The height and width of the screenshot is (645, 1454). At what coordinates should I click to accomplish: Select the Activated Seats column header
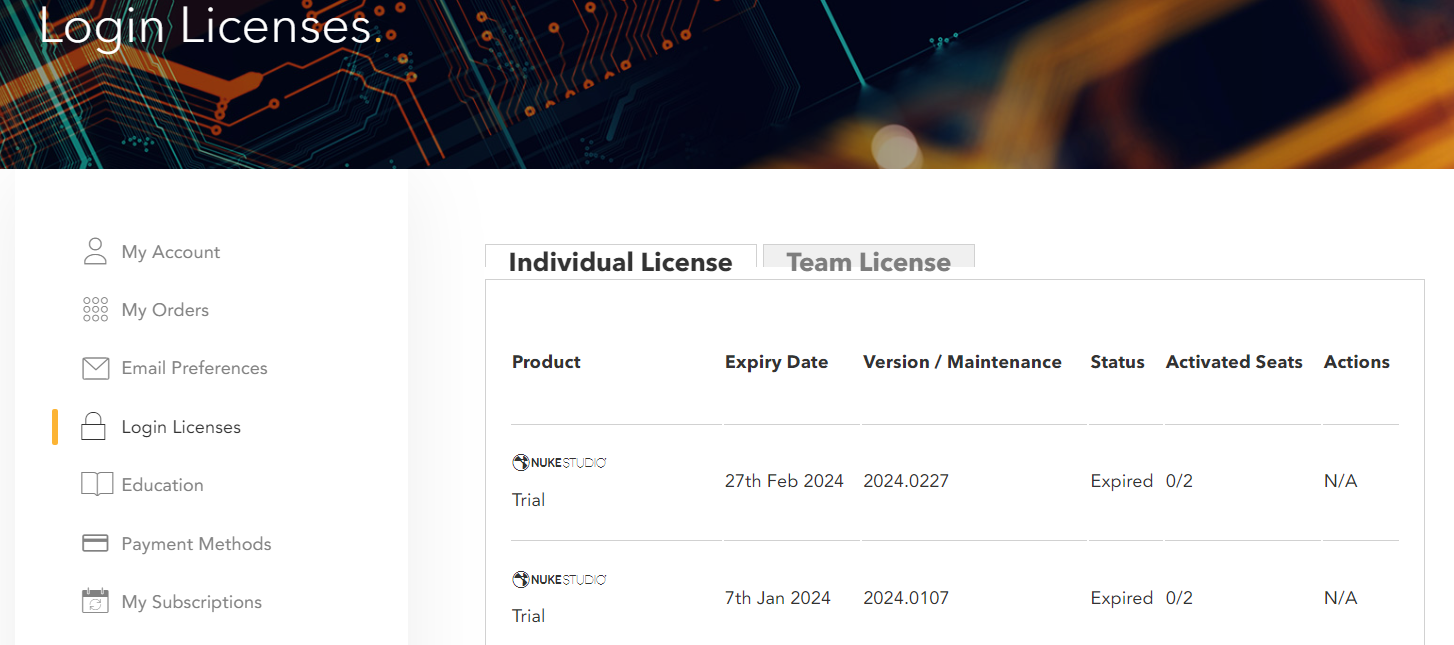[1233, 362]
